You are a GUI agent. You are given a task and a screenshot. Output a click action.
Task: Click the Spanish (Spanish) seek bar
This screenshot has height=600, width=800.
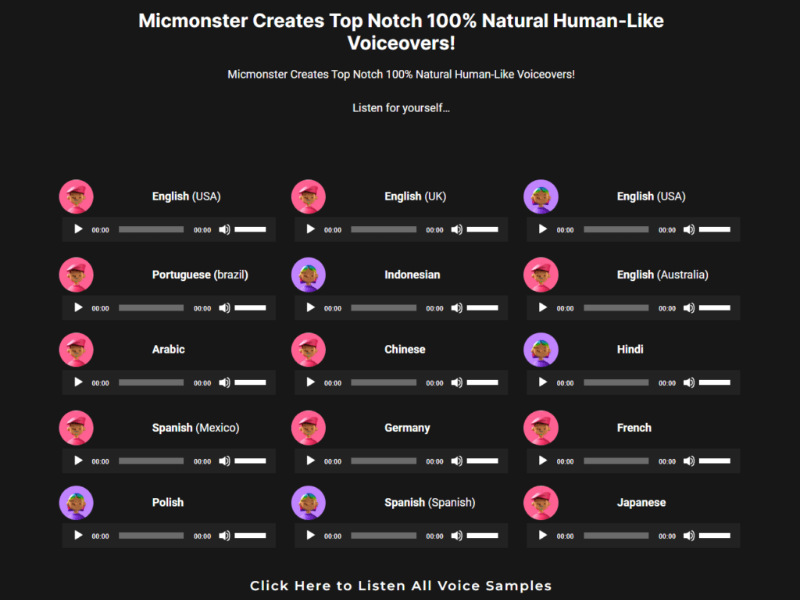tap(383, 536)
